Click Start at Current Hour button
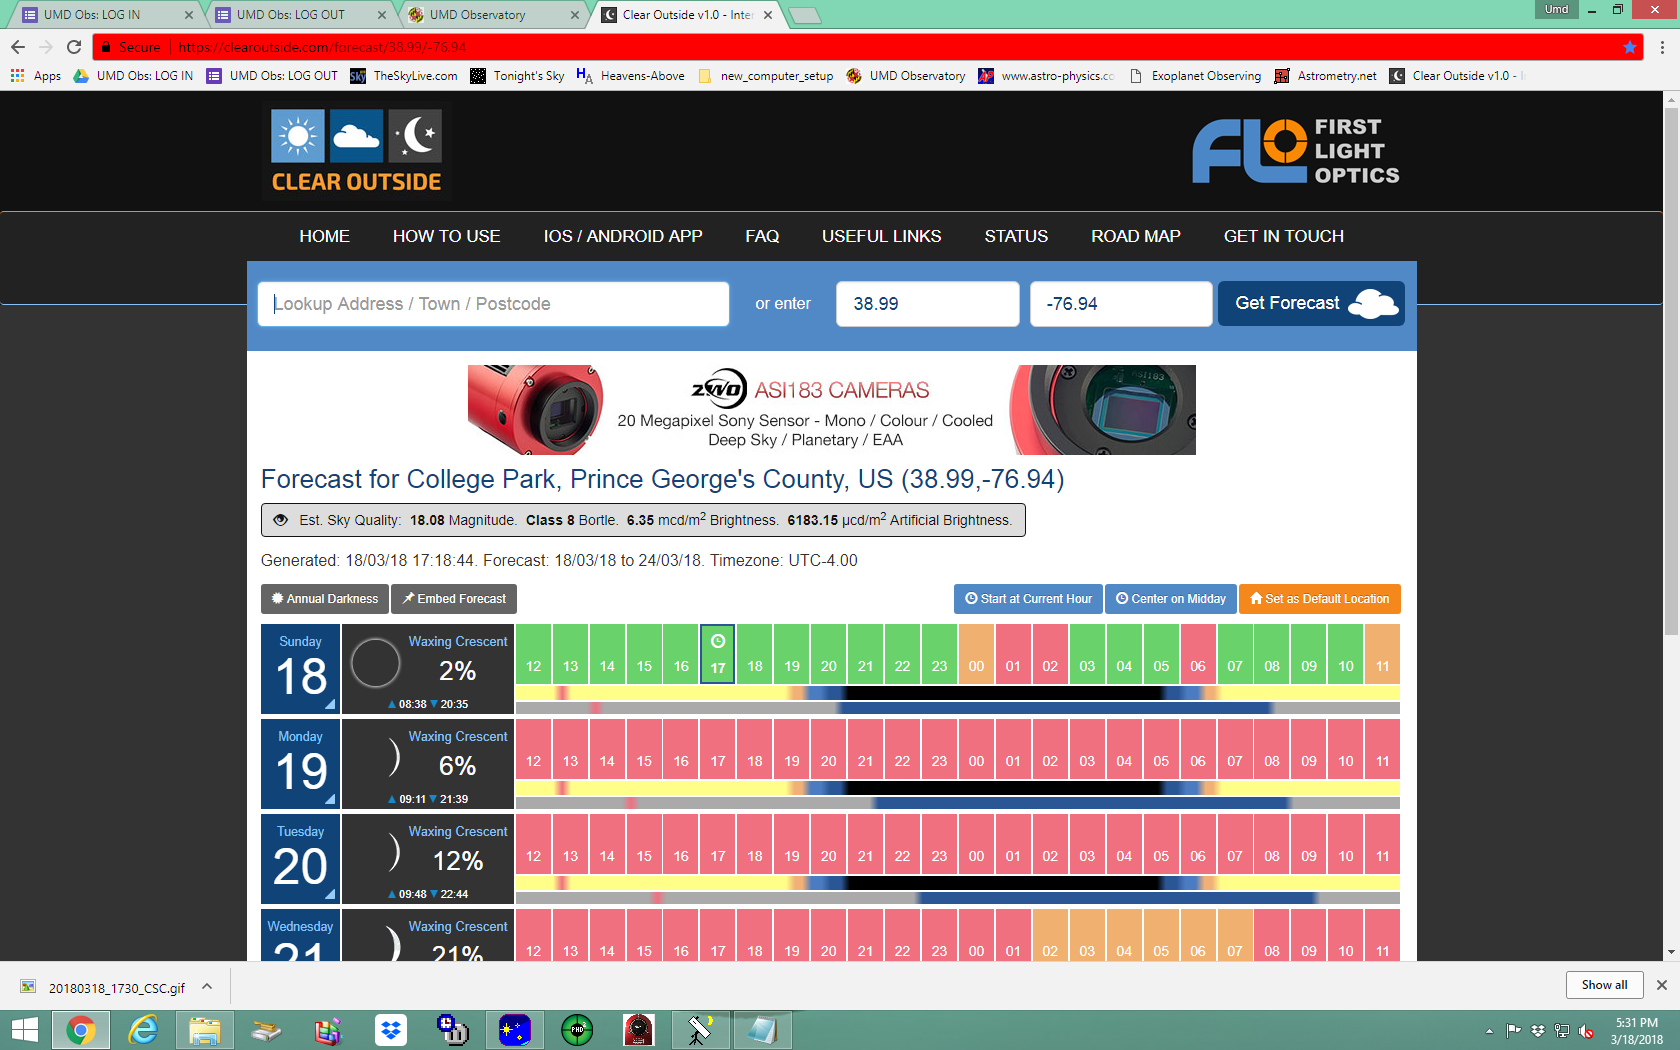Viewport: 1680px width, 1050px height. [1028, 599]
